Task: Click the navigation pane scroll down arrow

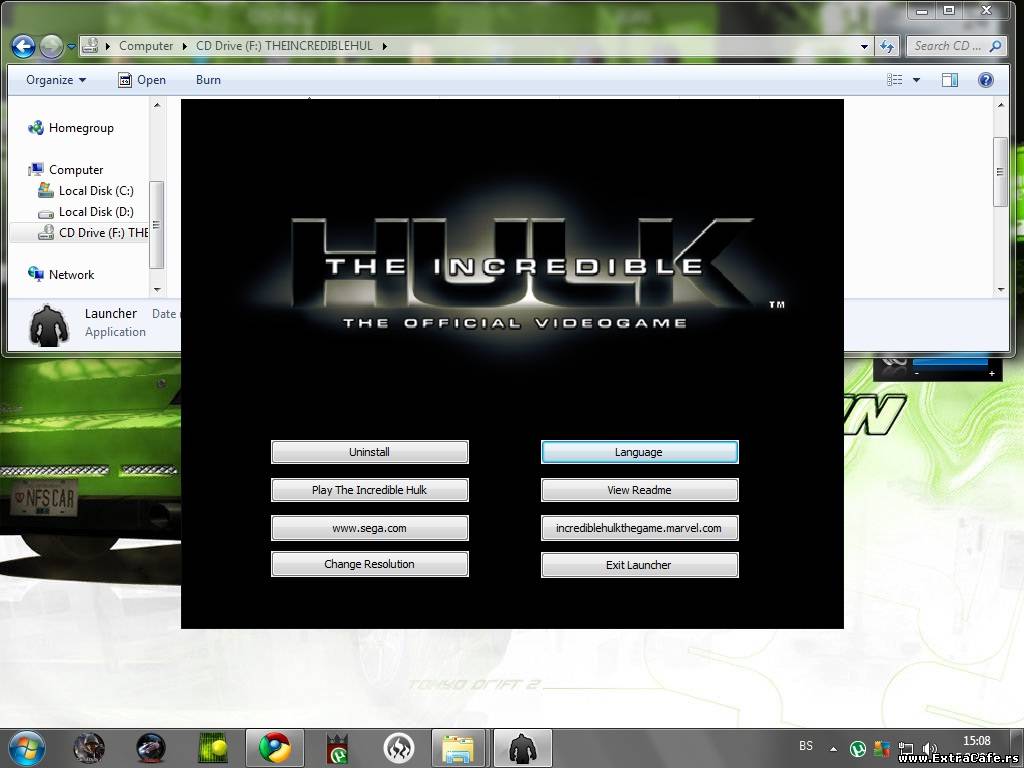Action: [x=157, y=289]
